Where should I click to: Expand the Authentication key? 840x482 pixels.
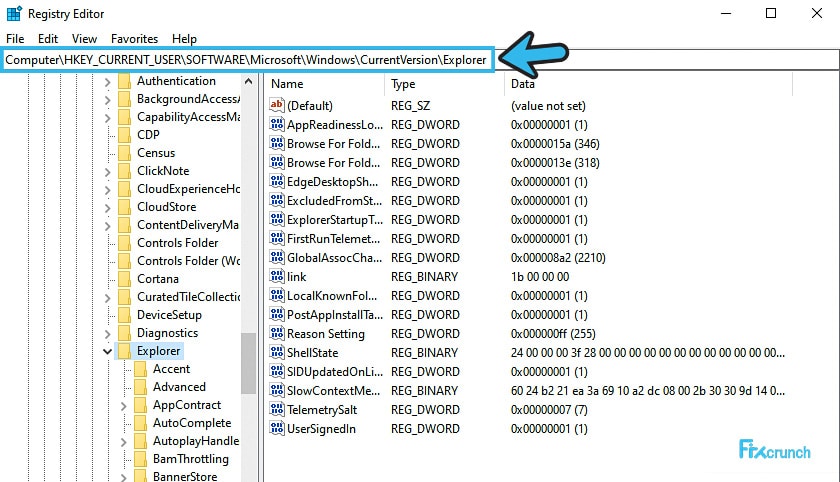107,82
